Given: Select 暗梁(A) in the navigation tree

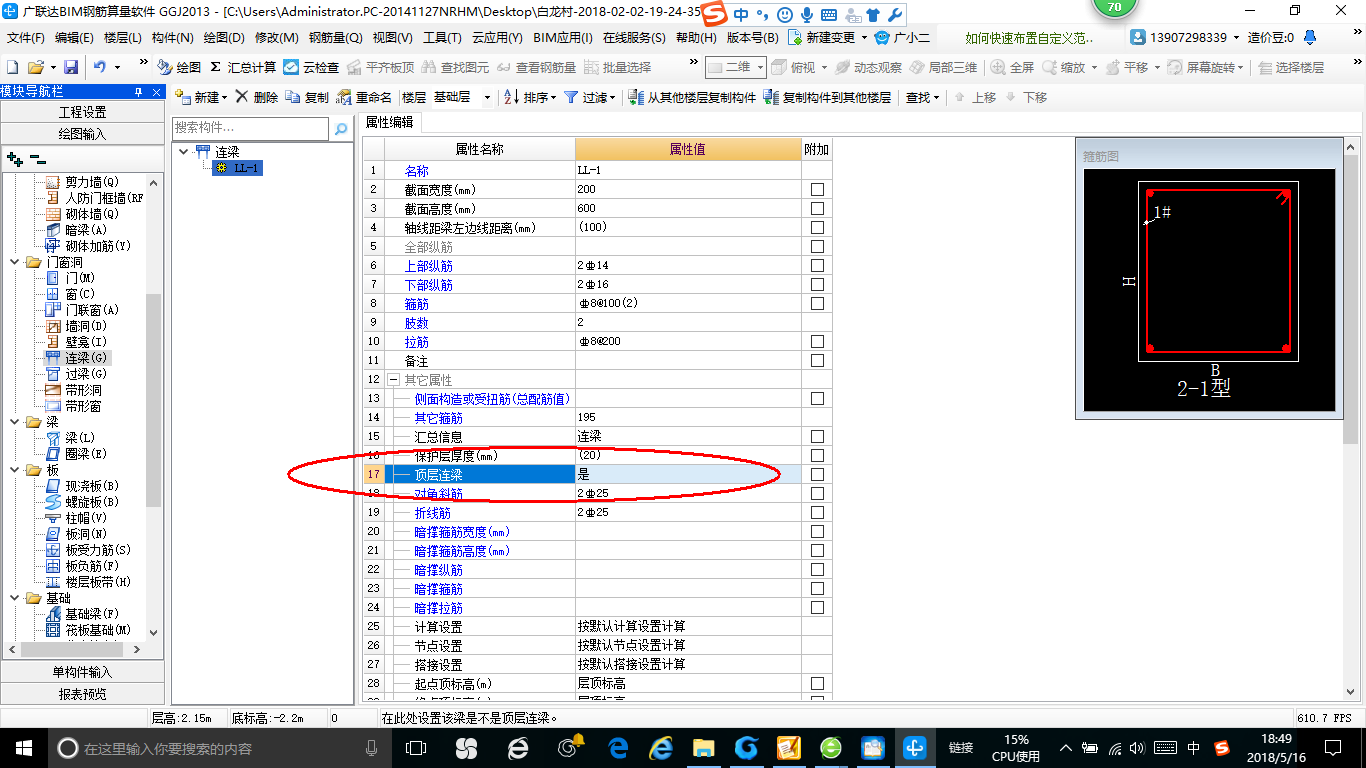Looking at the screenshot, I should (85, 230).
